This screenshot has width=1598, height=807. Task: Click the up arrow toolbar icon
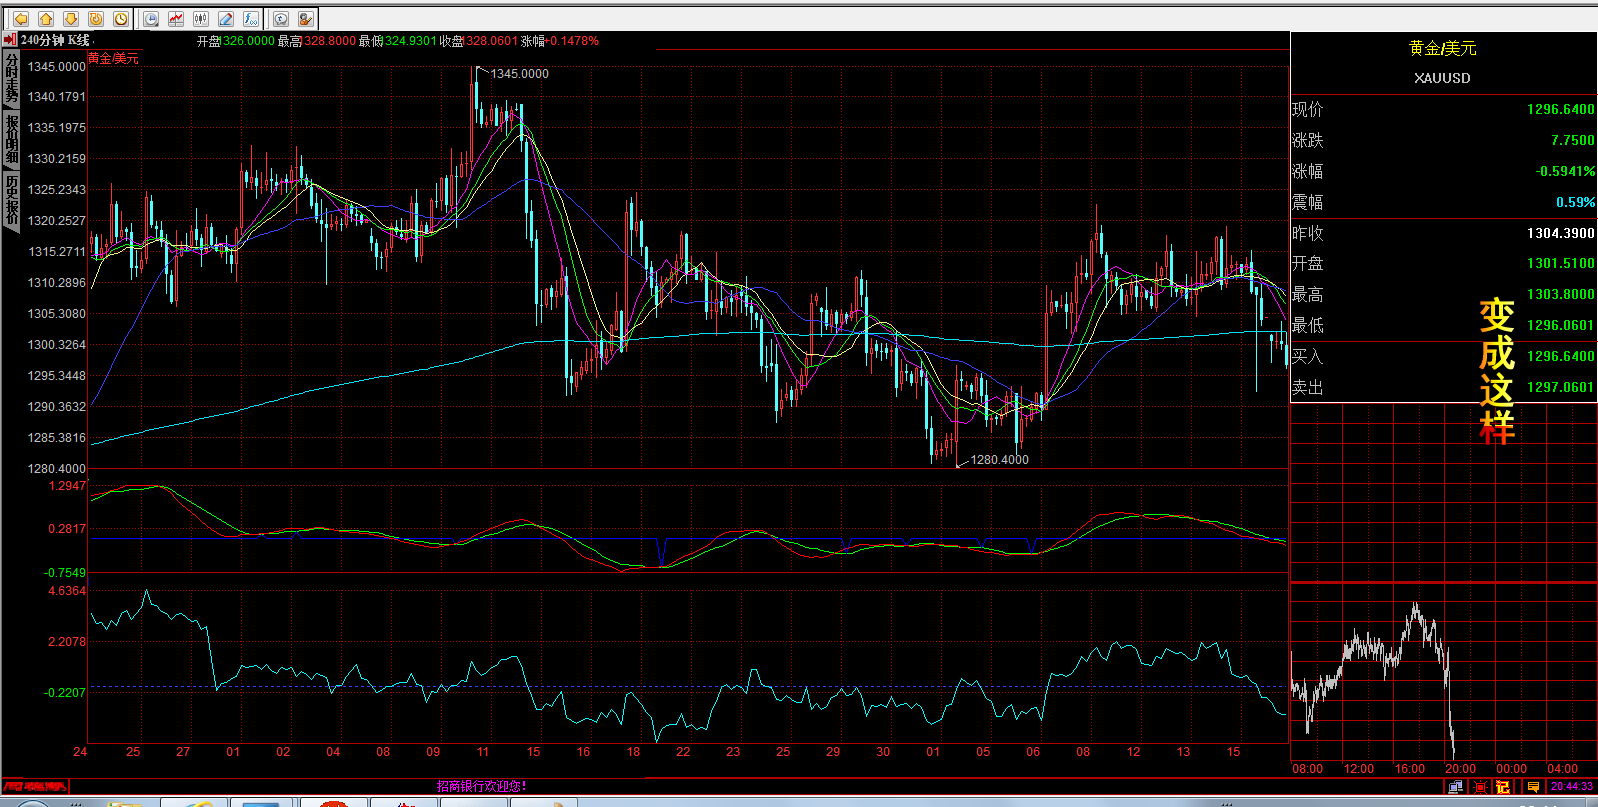pyautogui.click(x=46, y=18)
